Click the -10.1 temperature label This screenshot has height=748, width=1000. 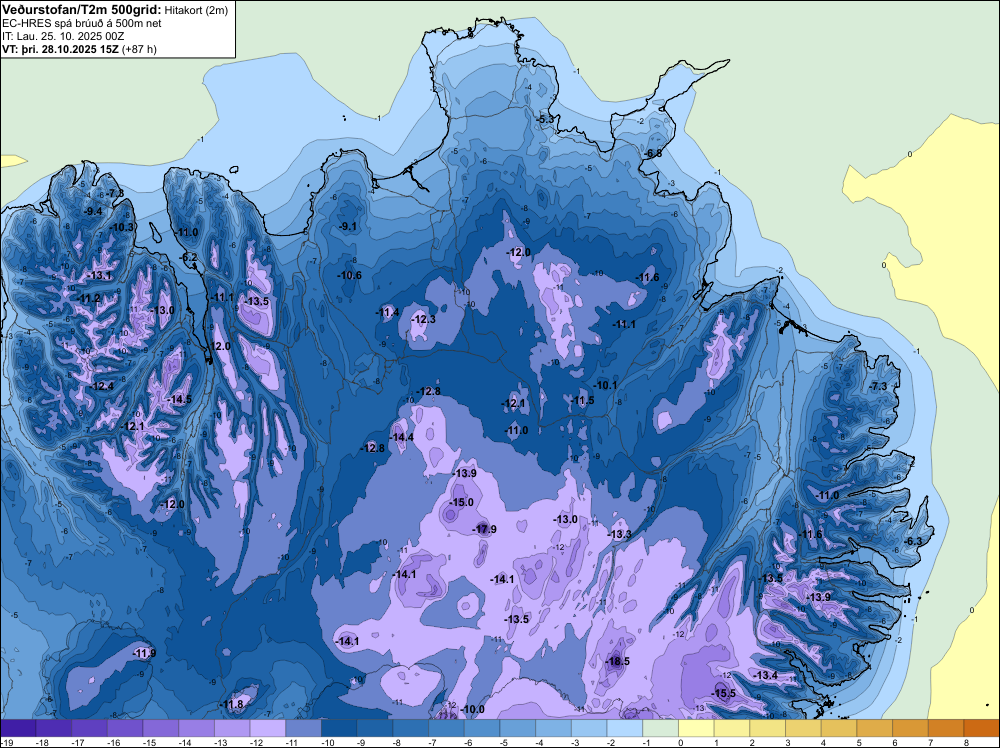(x=605, y=385)
